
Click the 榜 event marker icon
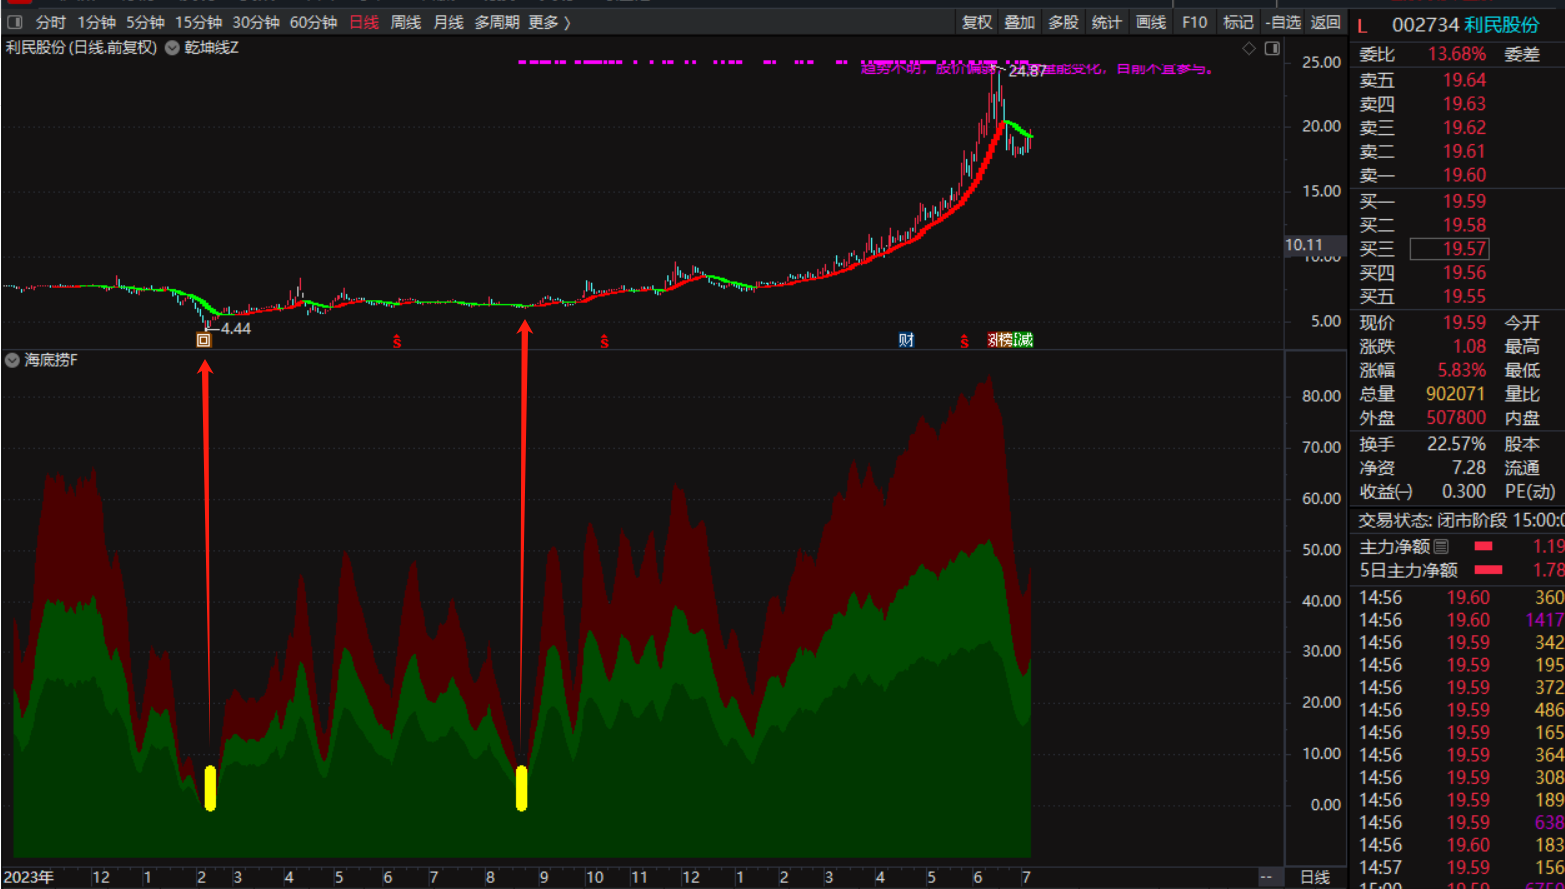[1006, 340]
